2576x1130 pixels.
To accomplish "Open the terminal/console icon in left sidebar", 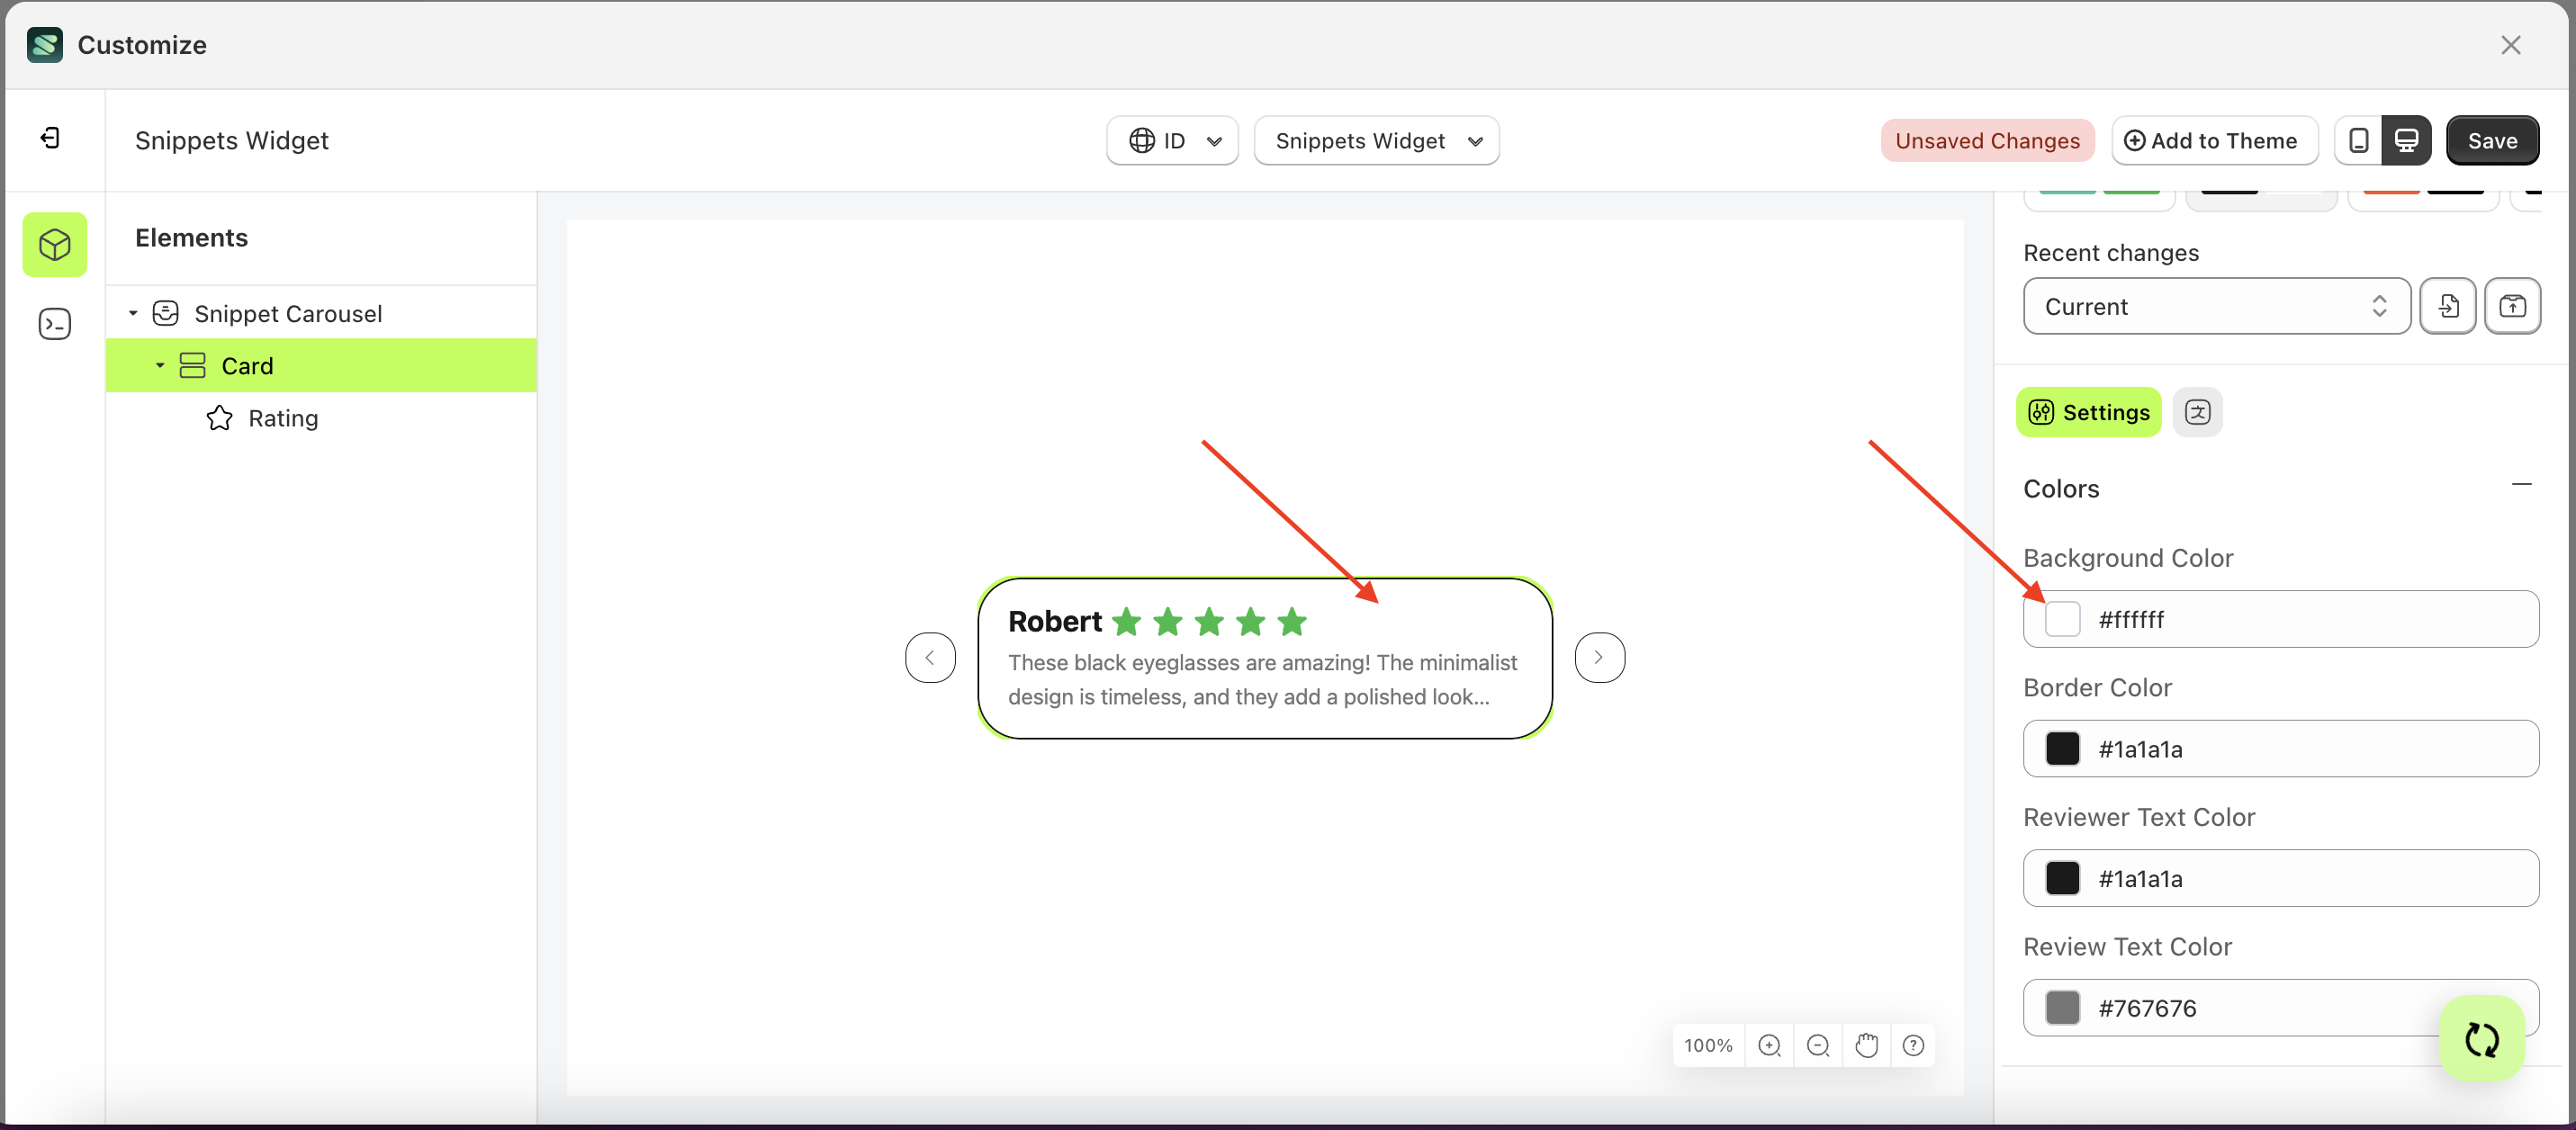I will coord(54,323).
